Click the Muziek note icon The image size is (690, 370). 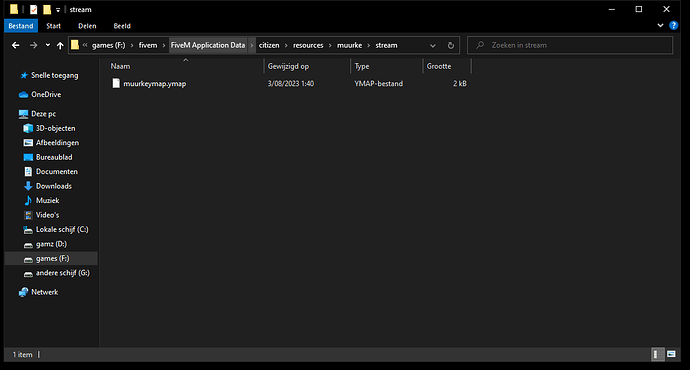(28, 201)
